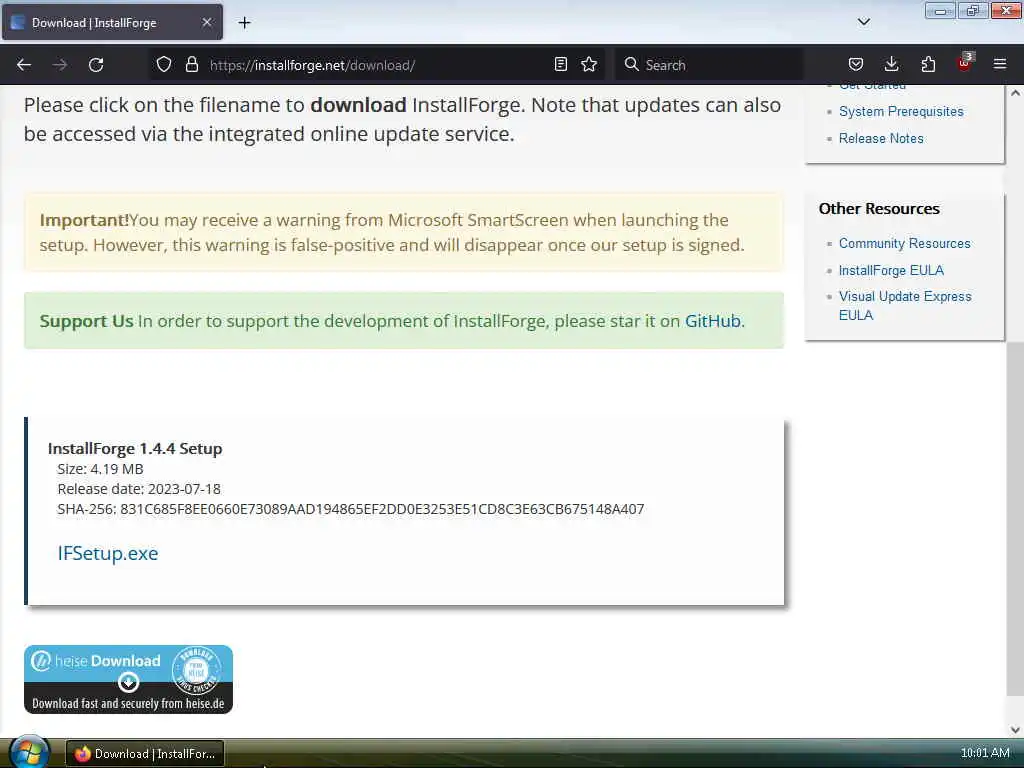Open the Firefox downloads panel
Image resolution: width=1024 pixels, height=768 pixels.
coord(891,65)
